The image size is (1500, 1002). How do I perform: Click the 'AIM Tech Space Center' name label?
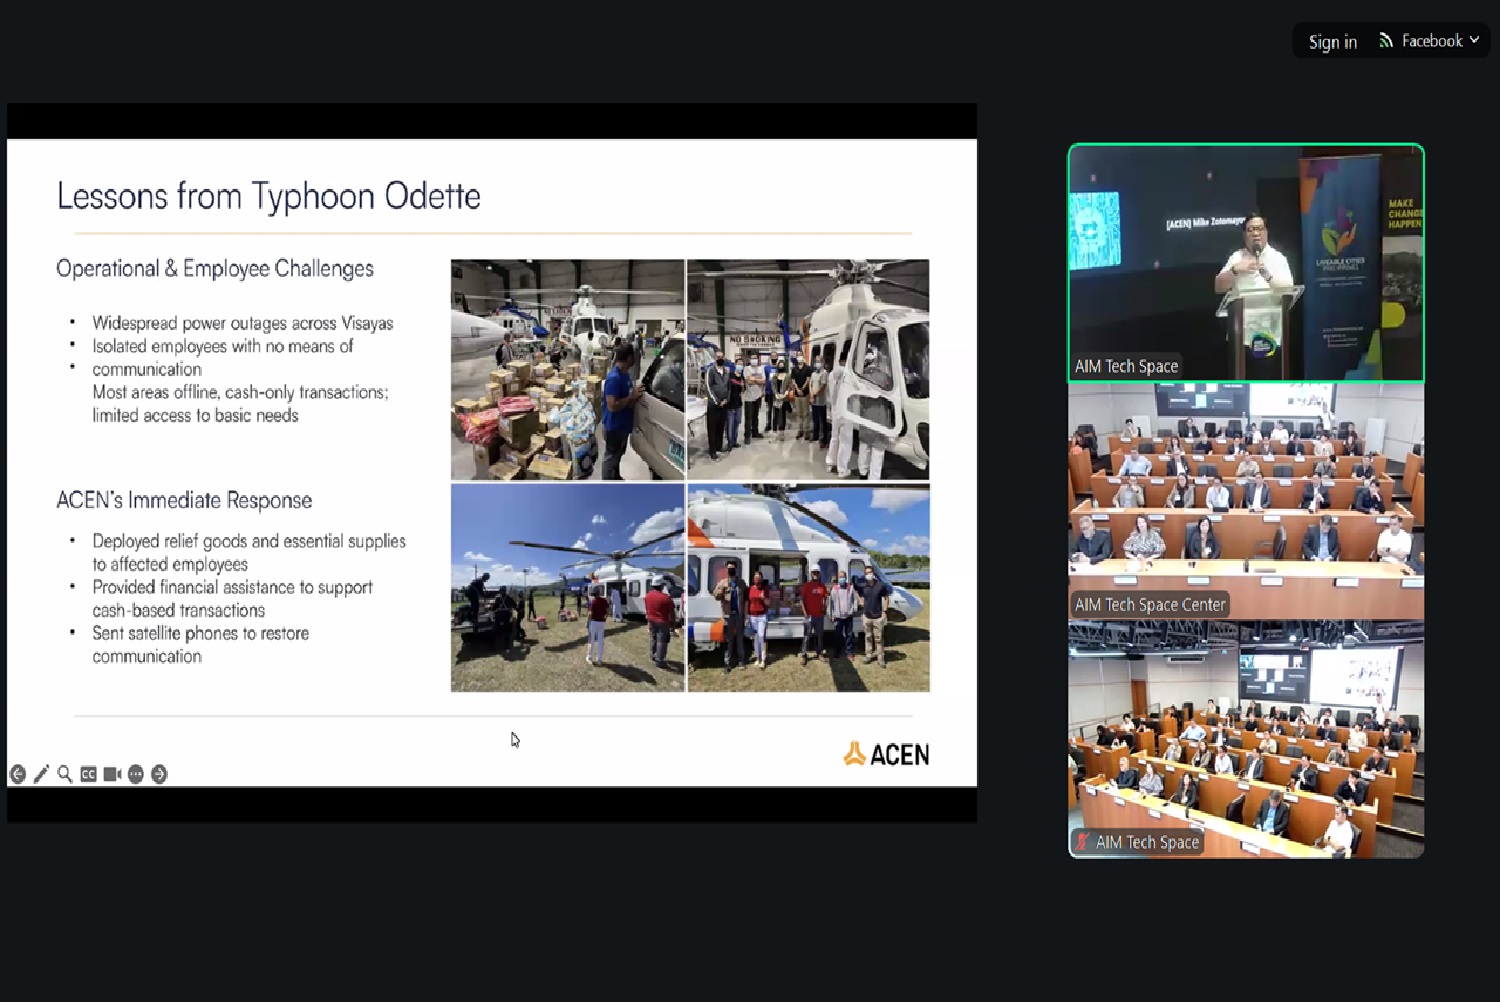pyautogui.click(x=1149, y=605)
